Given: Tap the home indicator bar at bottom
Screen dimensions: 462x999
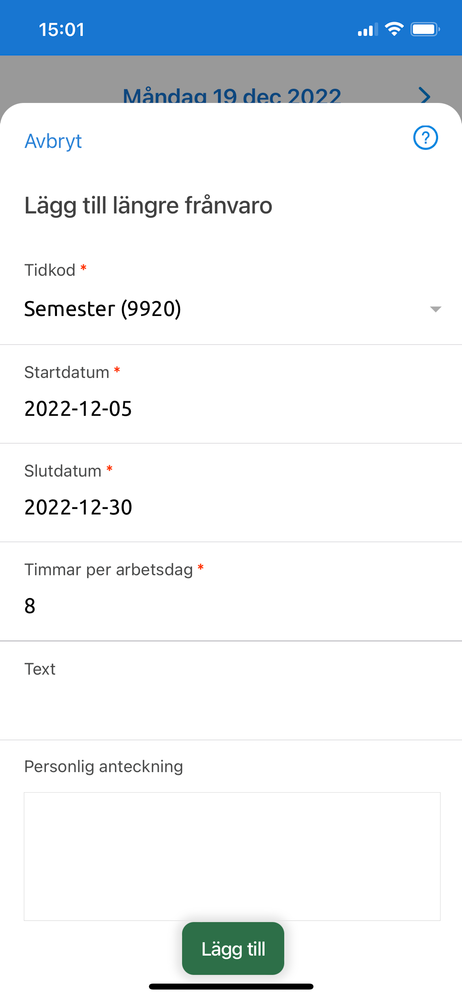Looking at the screenshot, I should (231, 986).
